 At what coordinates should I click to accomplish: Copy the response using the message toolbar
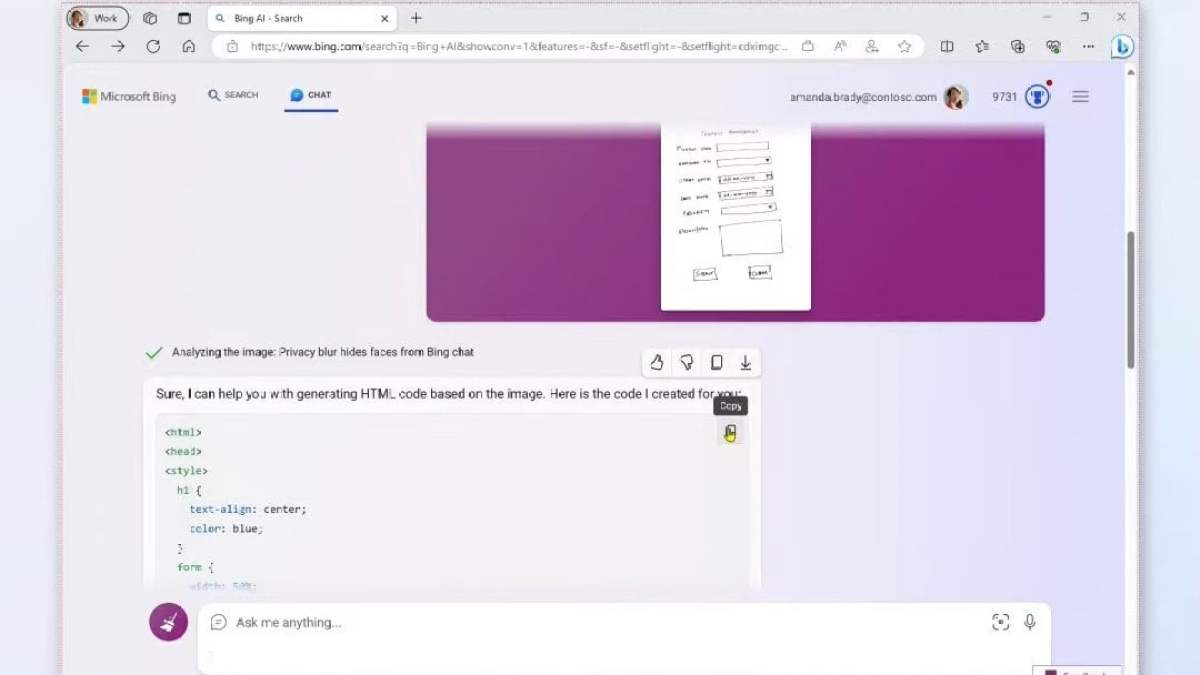(716, 362)
